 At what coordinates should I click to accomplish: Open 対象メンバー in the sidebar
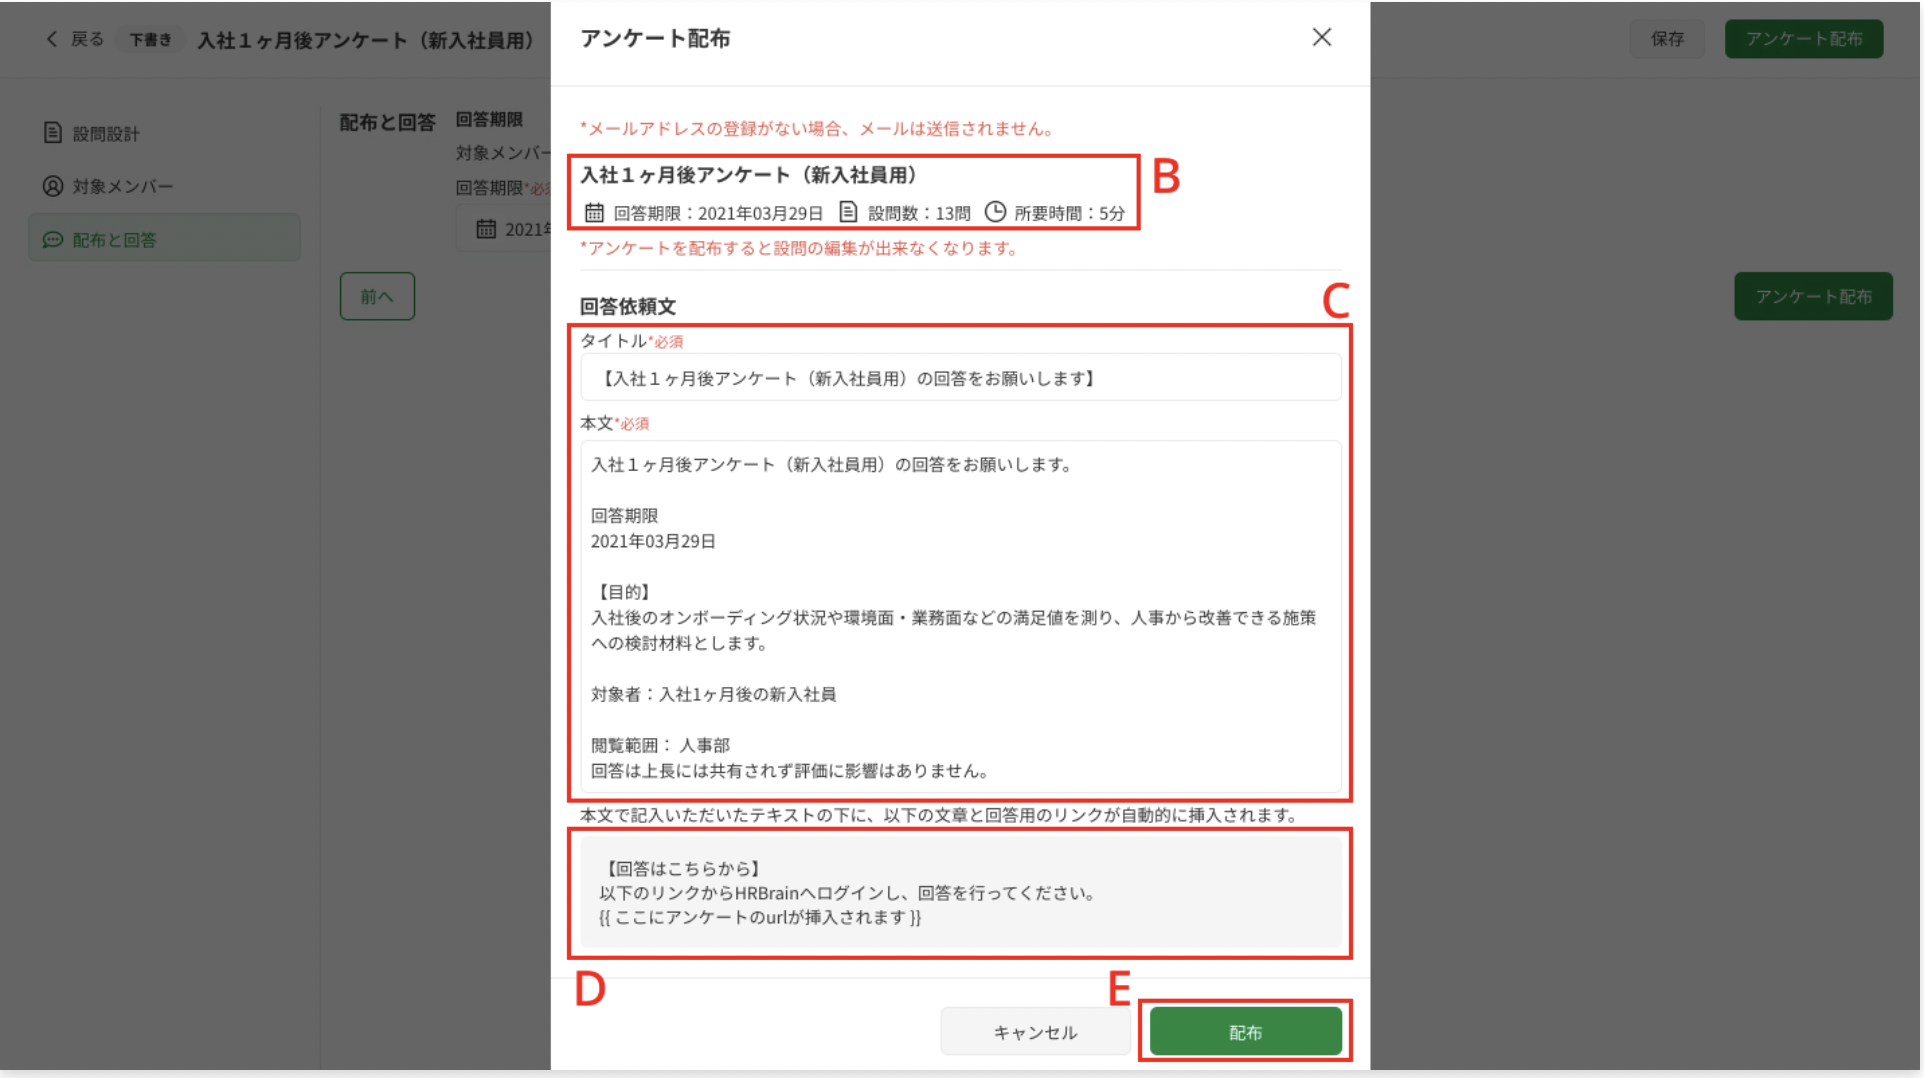coord(165,186)
